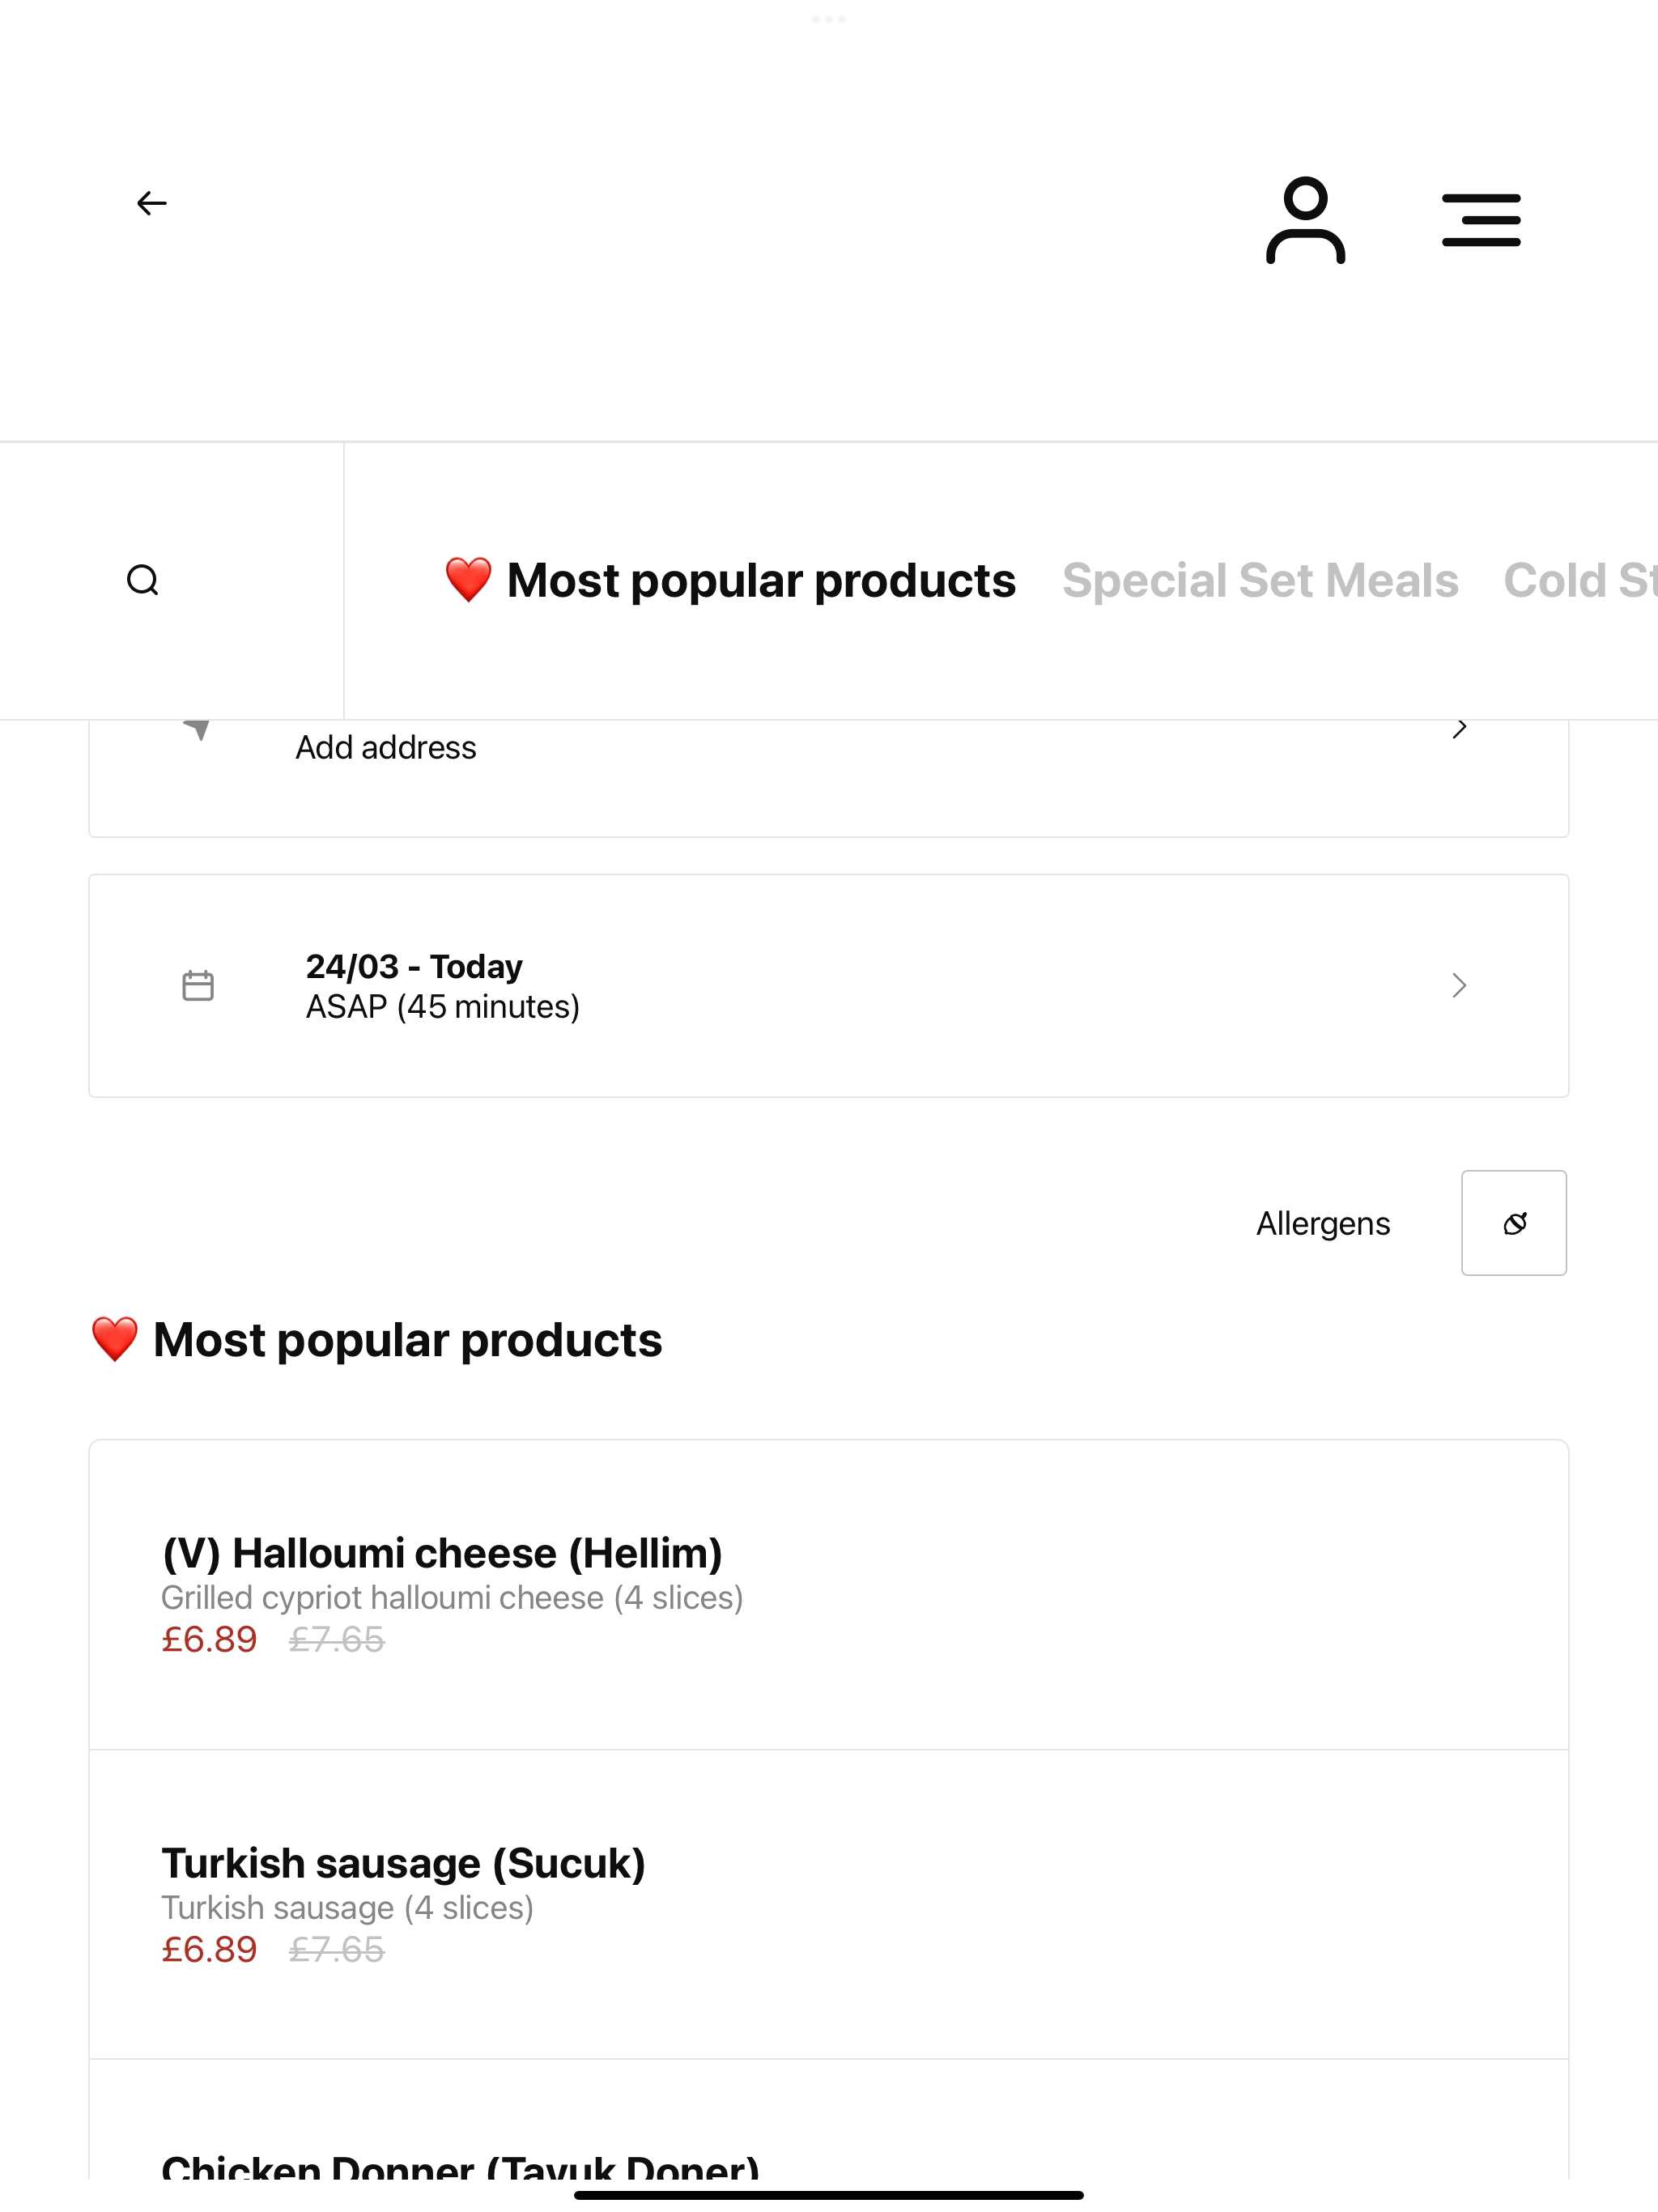This screenshot has width=1658, height=2212.
Task: Click the calendar icon for delivery date
Action: 198,986
